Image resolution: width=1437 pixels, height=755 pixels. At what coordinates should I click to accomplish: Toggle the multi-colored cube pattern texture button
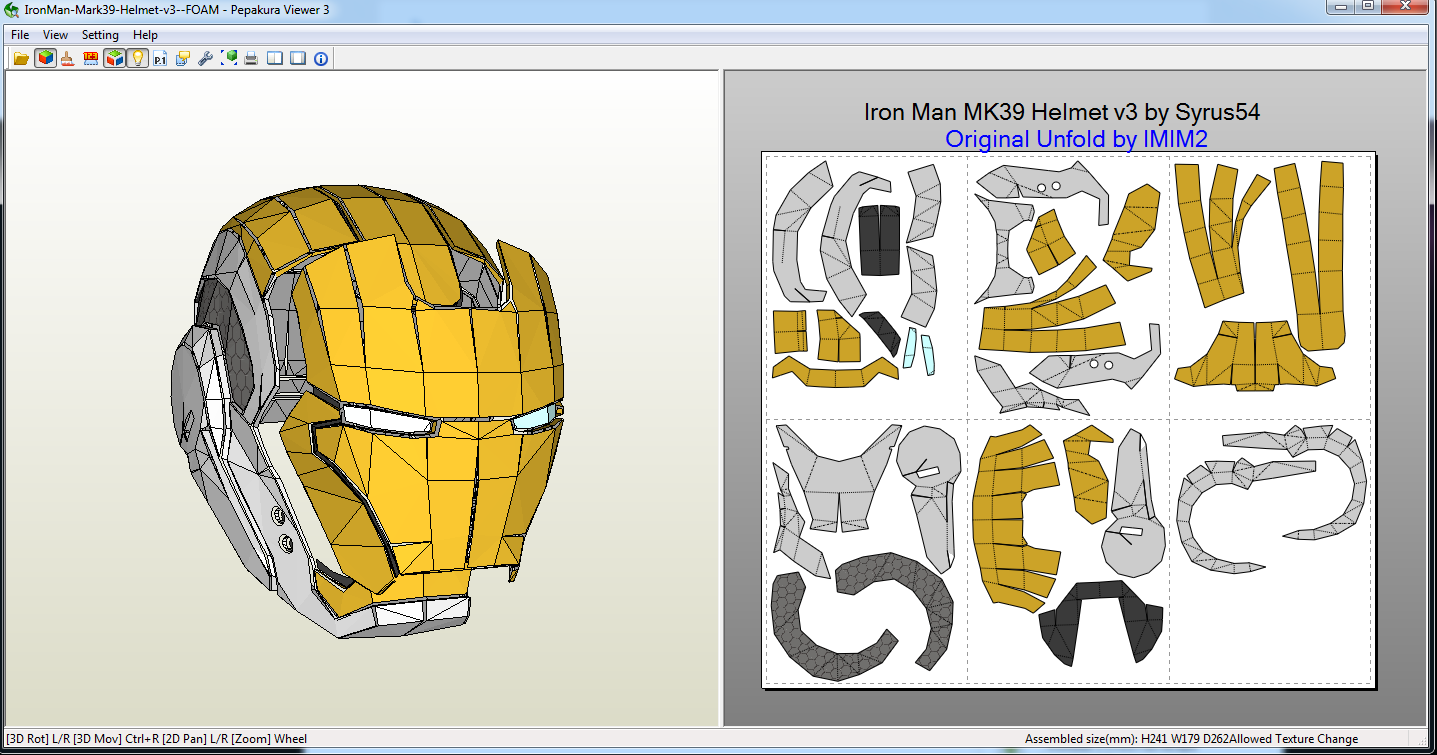(114, 58)
